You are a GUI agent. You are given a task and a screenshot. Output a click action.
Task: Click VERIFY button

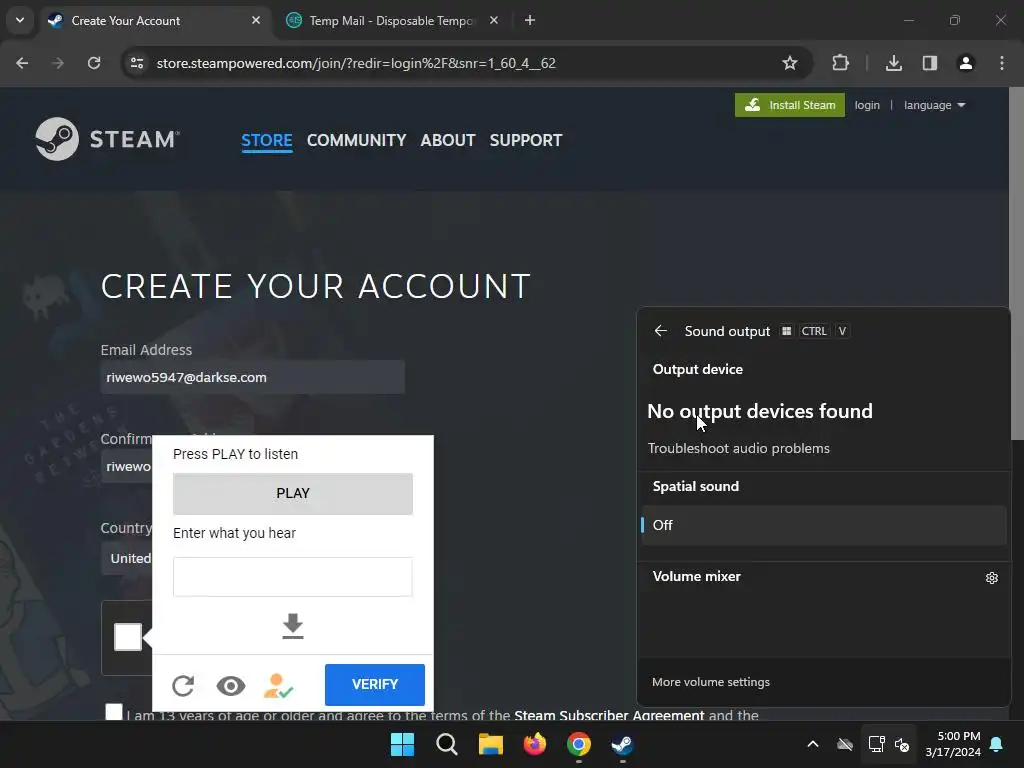pyautogui.click(x=375, y=684)
